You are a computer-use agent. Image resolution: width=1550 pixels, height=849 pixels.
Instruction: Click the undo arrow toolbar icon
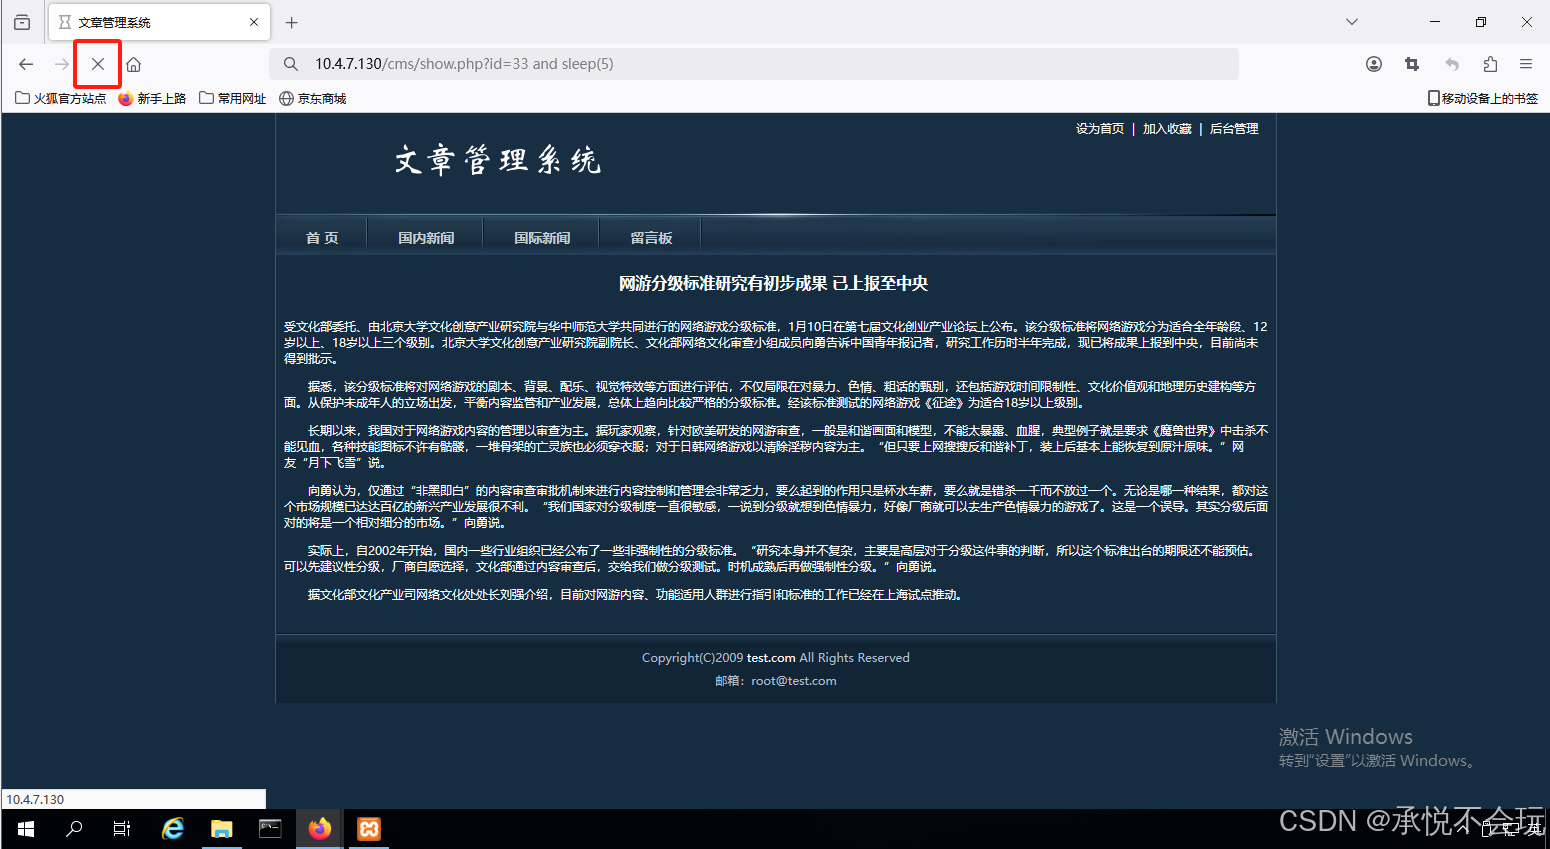pyautogui.click(x=1452, y=64)
